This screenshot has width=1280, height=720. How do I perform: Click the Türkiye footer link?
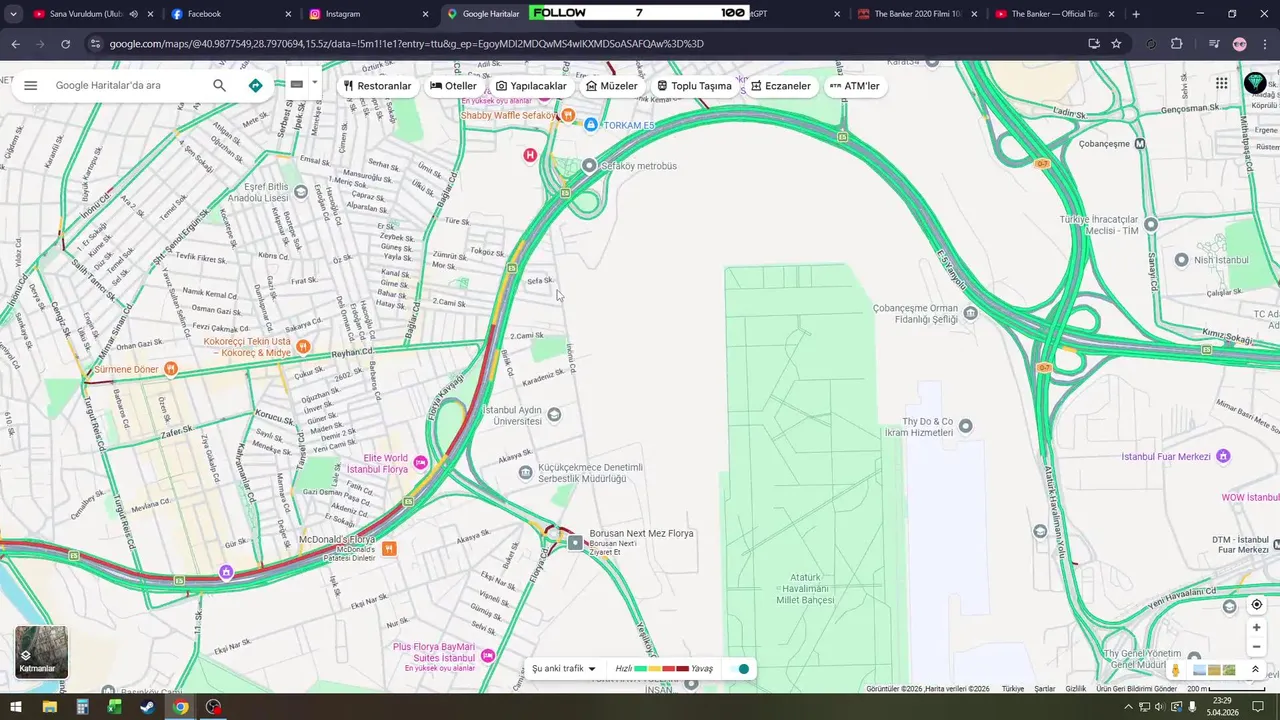1013,689
